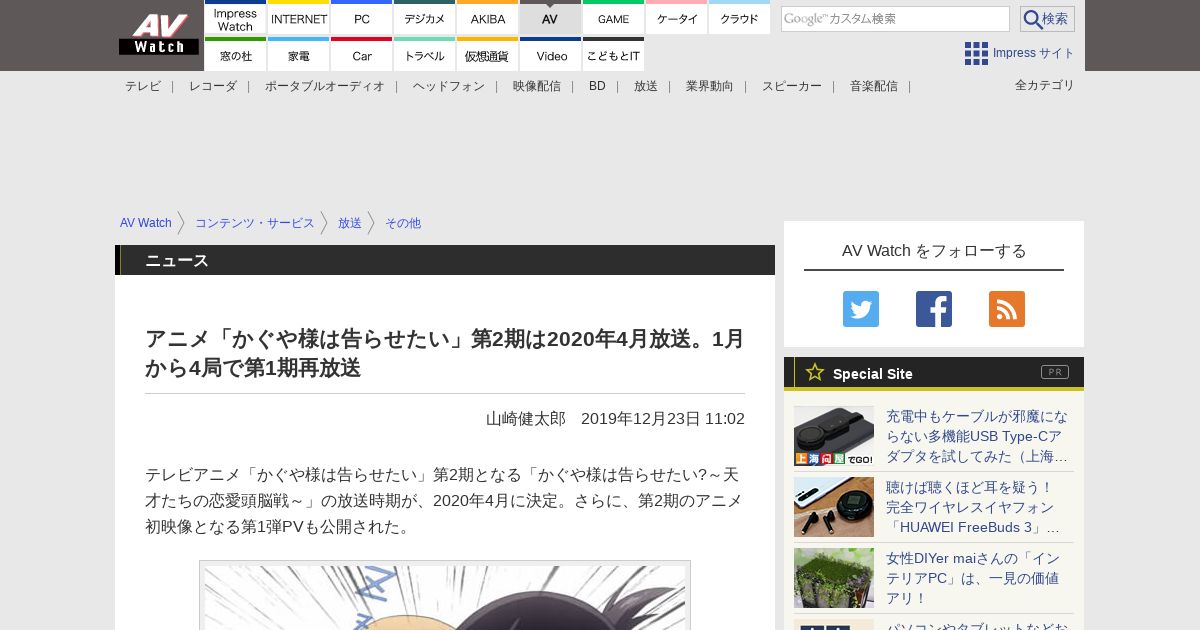Open the 全カテゴリ link
Viewport: 1200px width, 630px height.
[x=1045, y=85]
